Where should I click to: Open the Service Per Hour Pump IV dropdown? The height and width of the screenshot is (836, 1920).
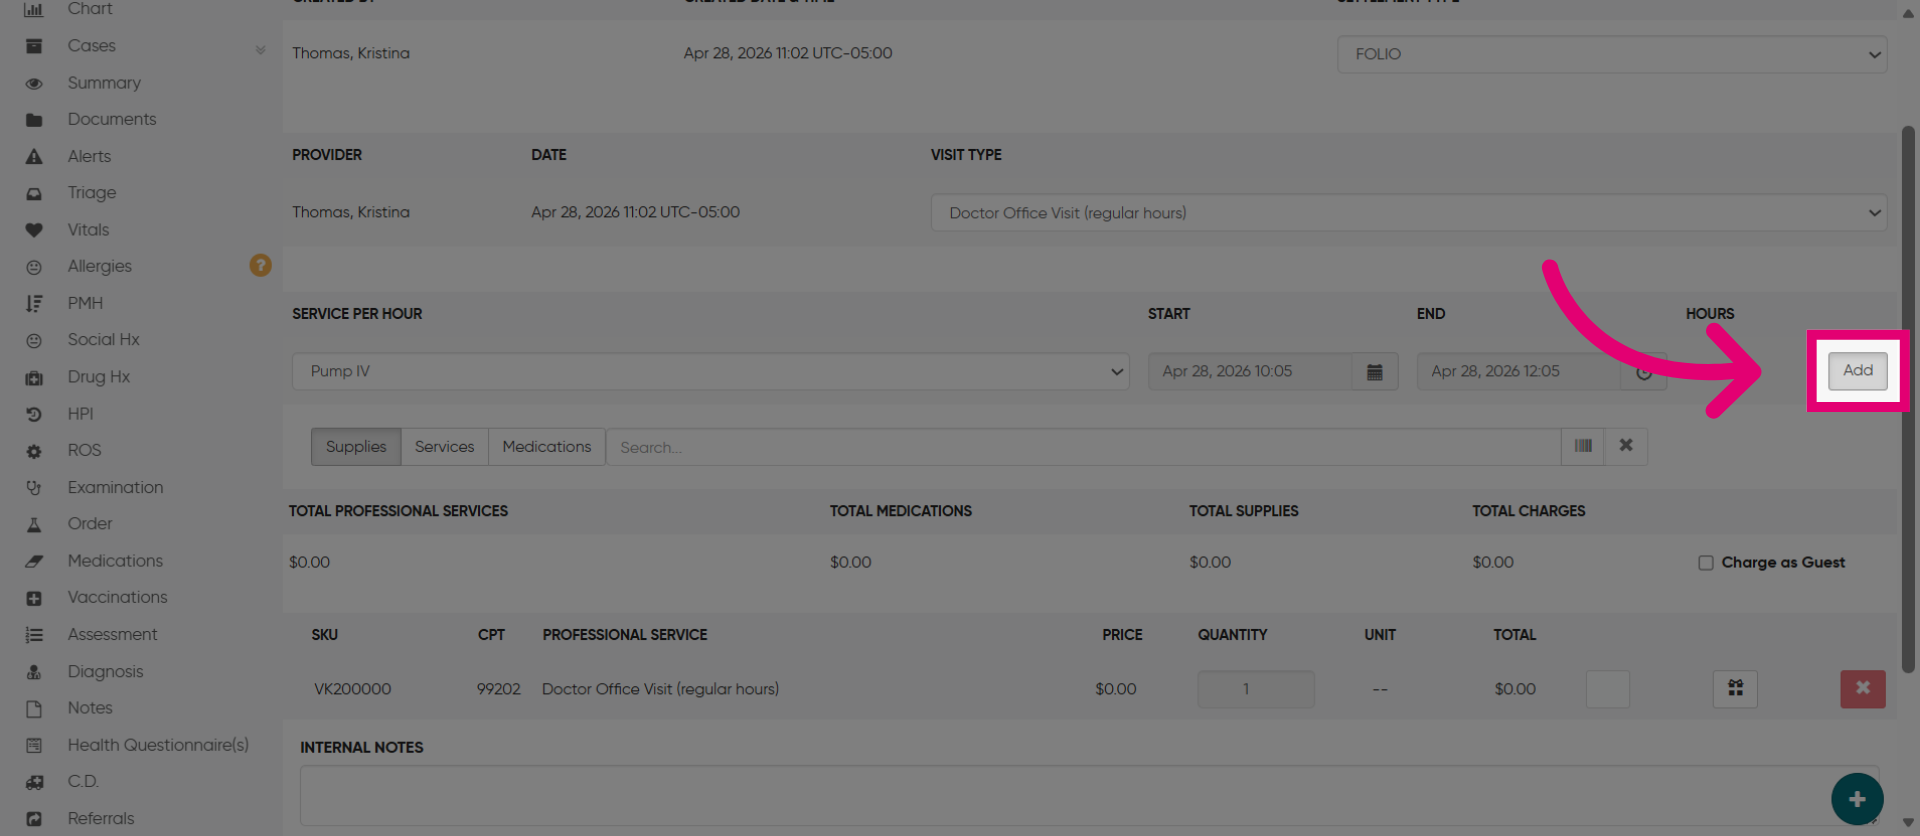710,371
